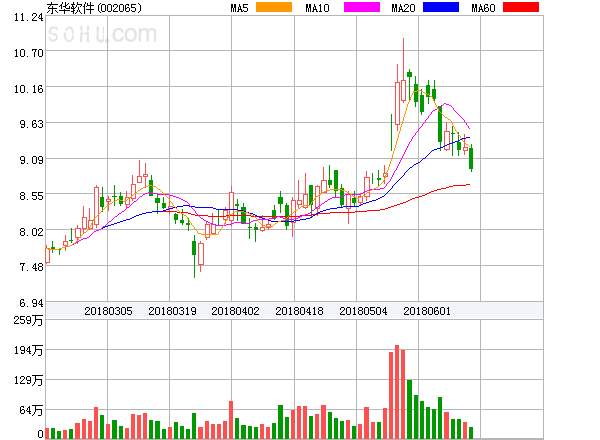Click the 8.02 price axis label

tap(31, 232)
